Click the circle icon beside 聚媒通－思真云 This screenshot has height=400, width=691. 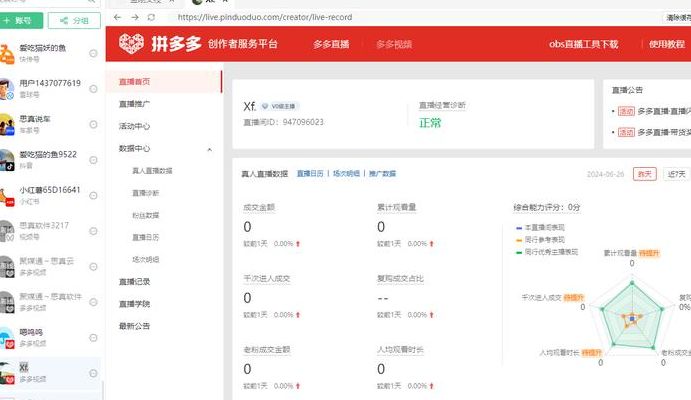[93, 267]
